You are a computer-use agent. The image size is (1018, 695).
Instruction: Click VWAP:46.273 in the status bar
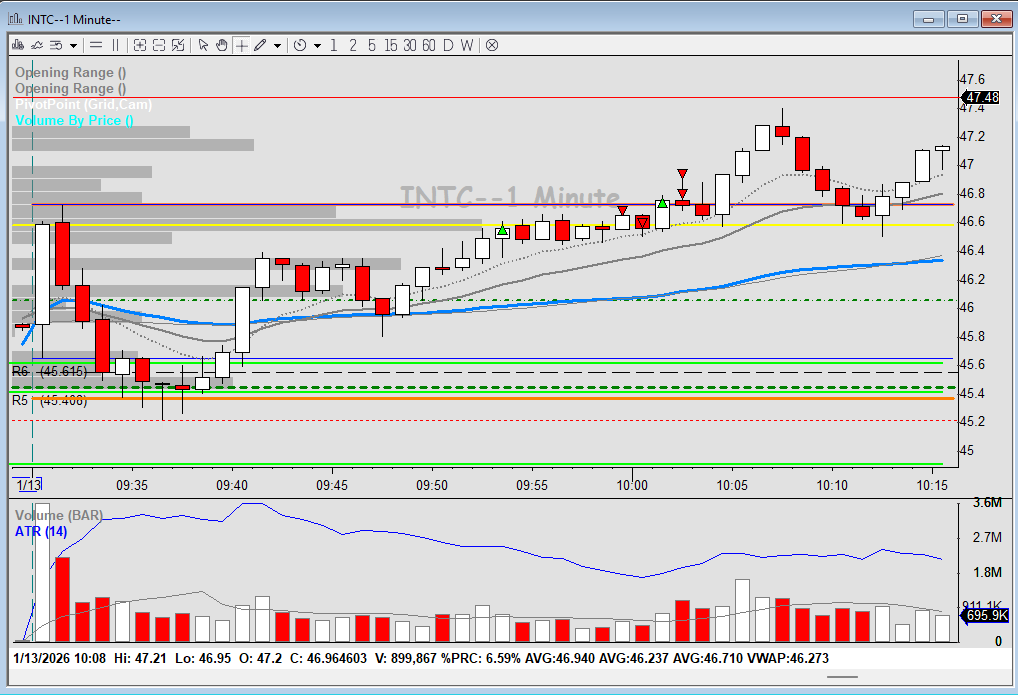[x=788, y=658]
